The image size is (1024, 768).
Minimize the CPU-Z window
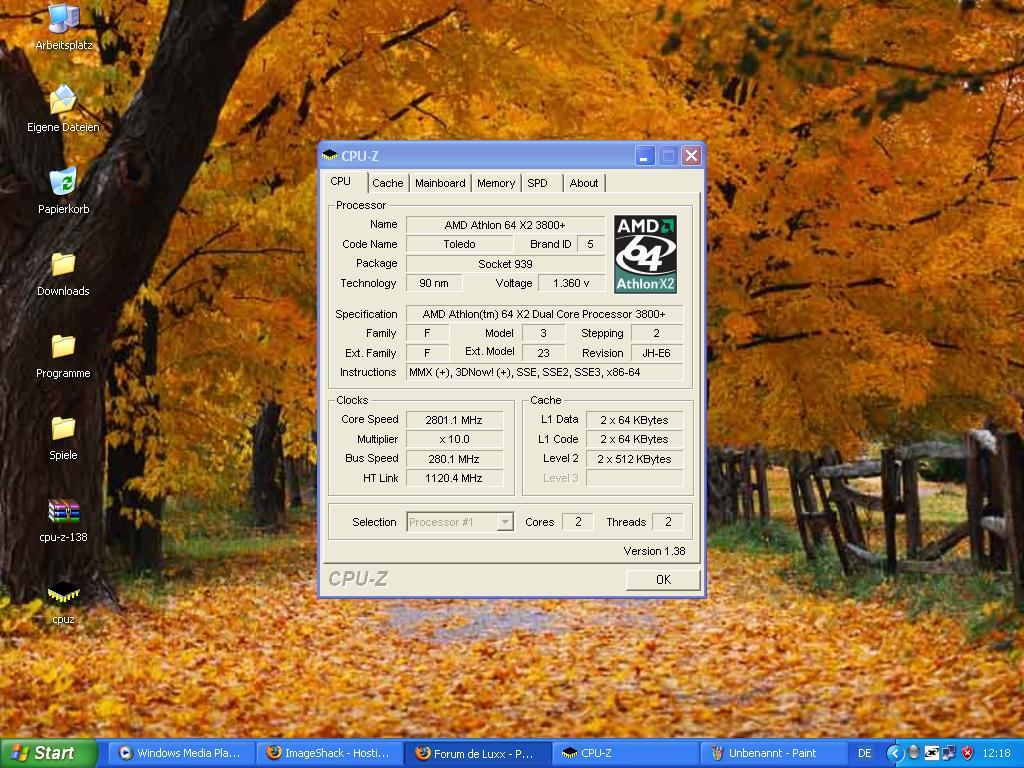coord(645,155)
